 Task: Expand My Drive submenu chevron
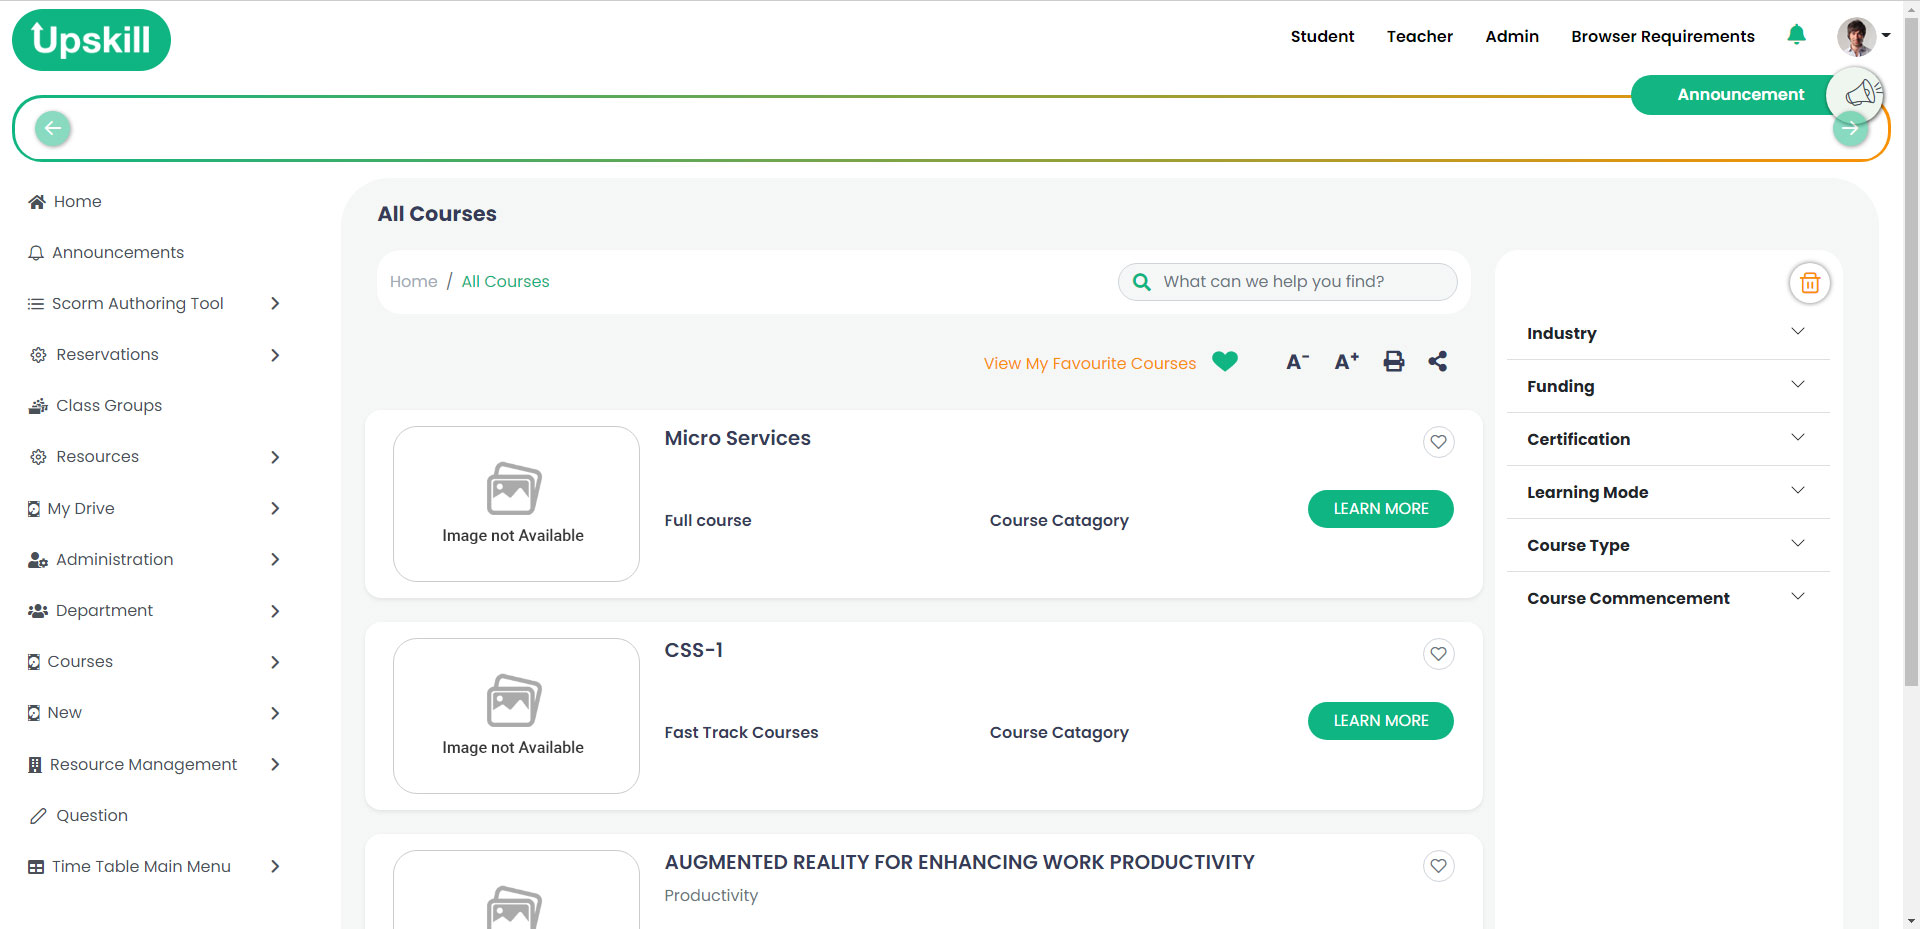[x=275, y=509]
